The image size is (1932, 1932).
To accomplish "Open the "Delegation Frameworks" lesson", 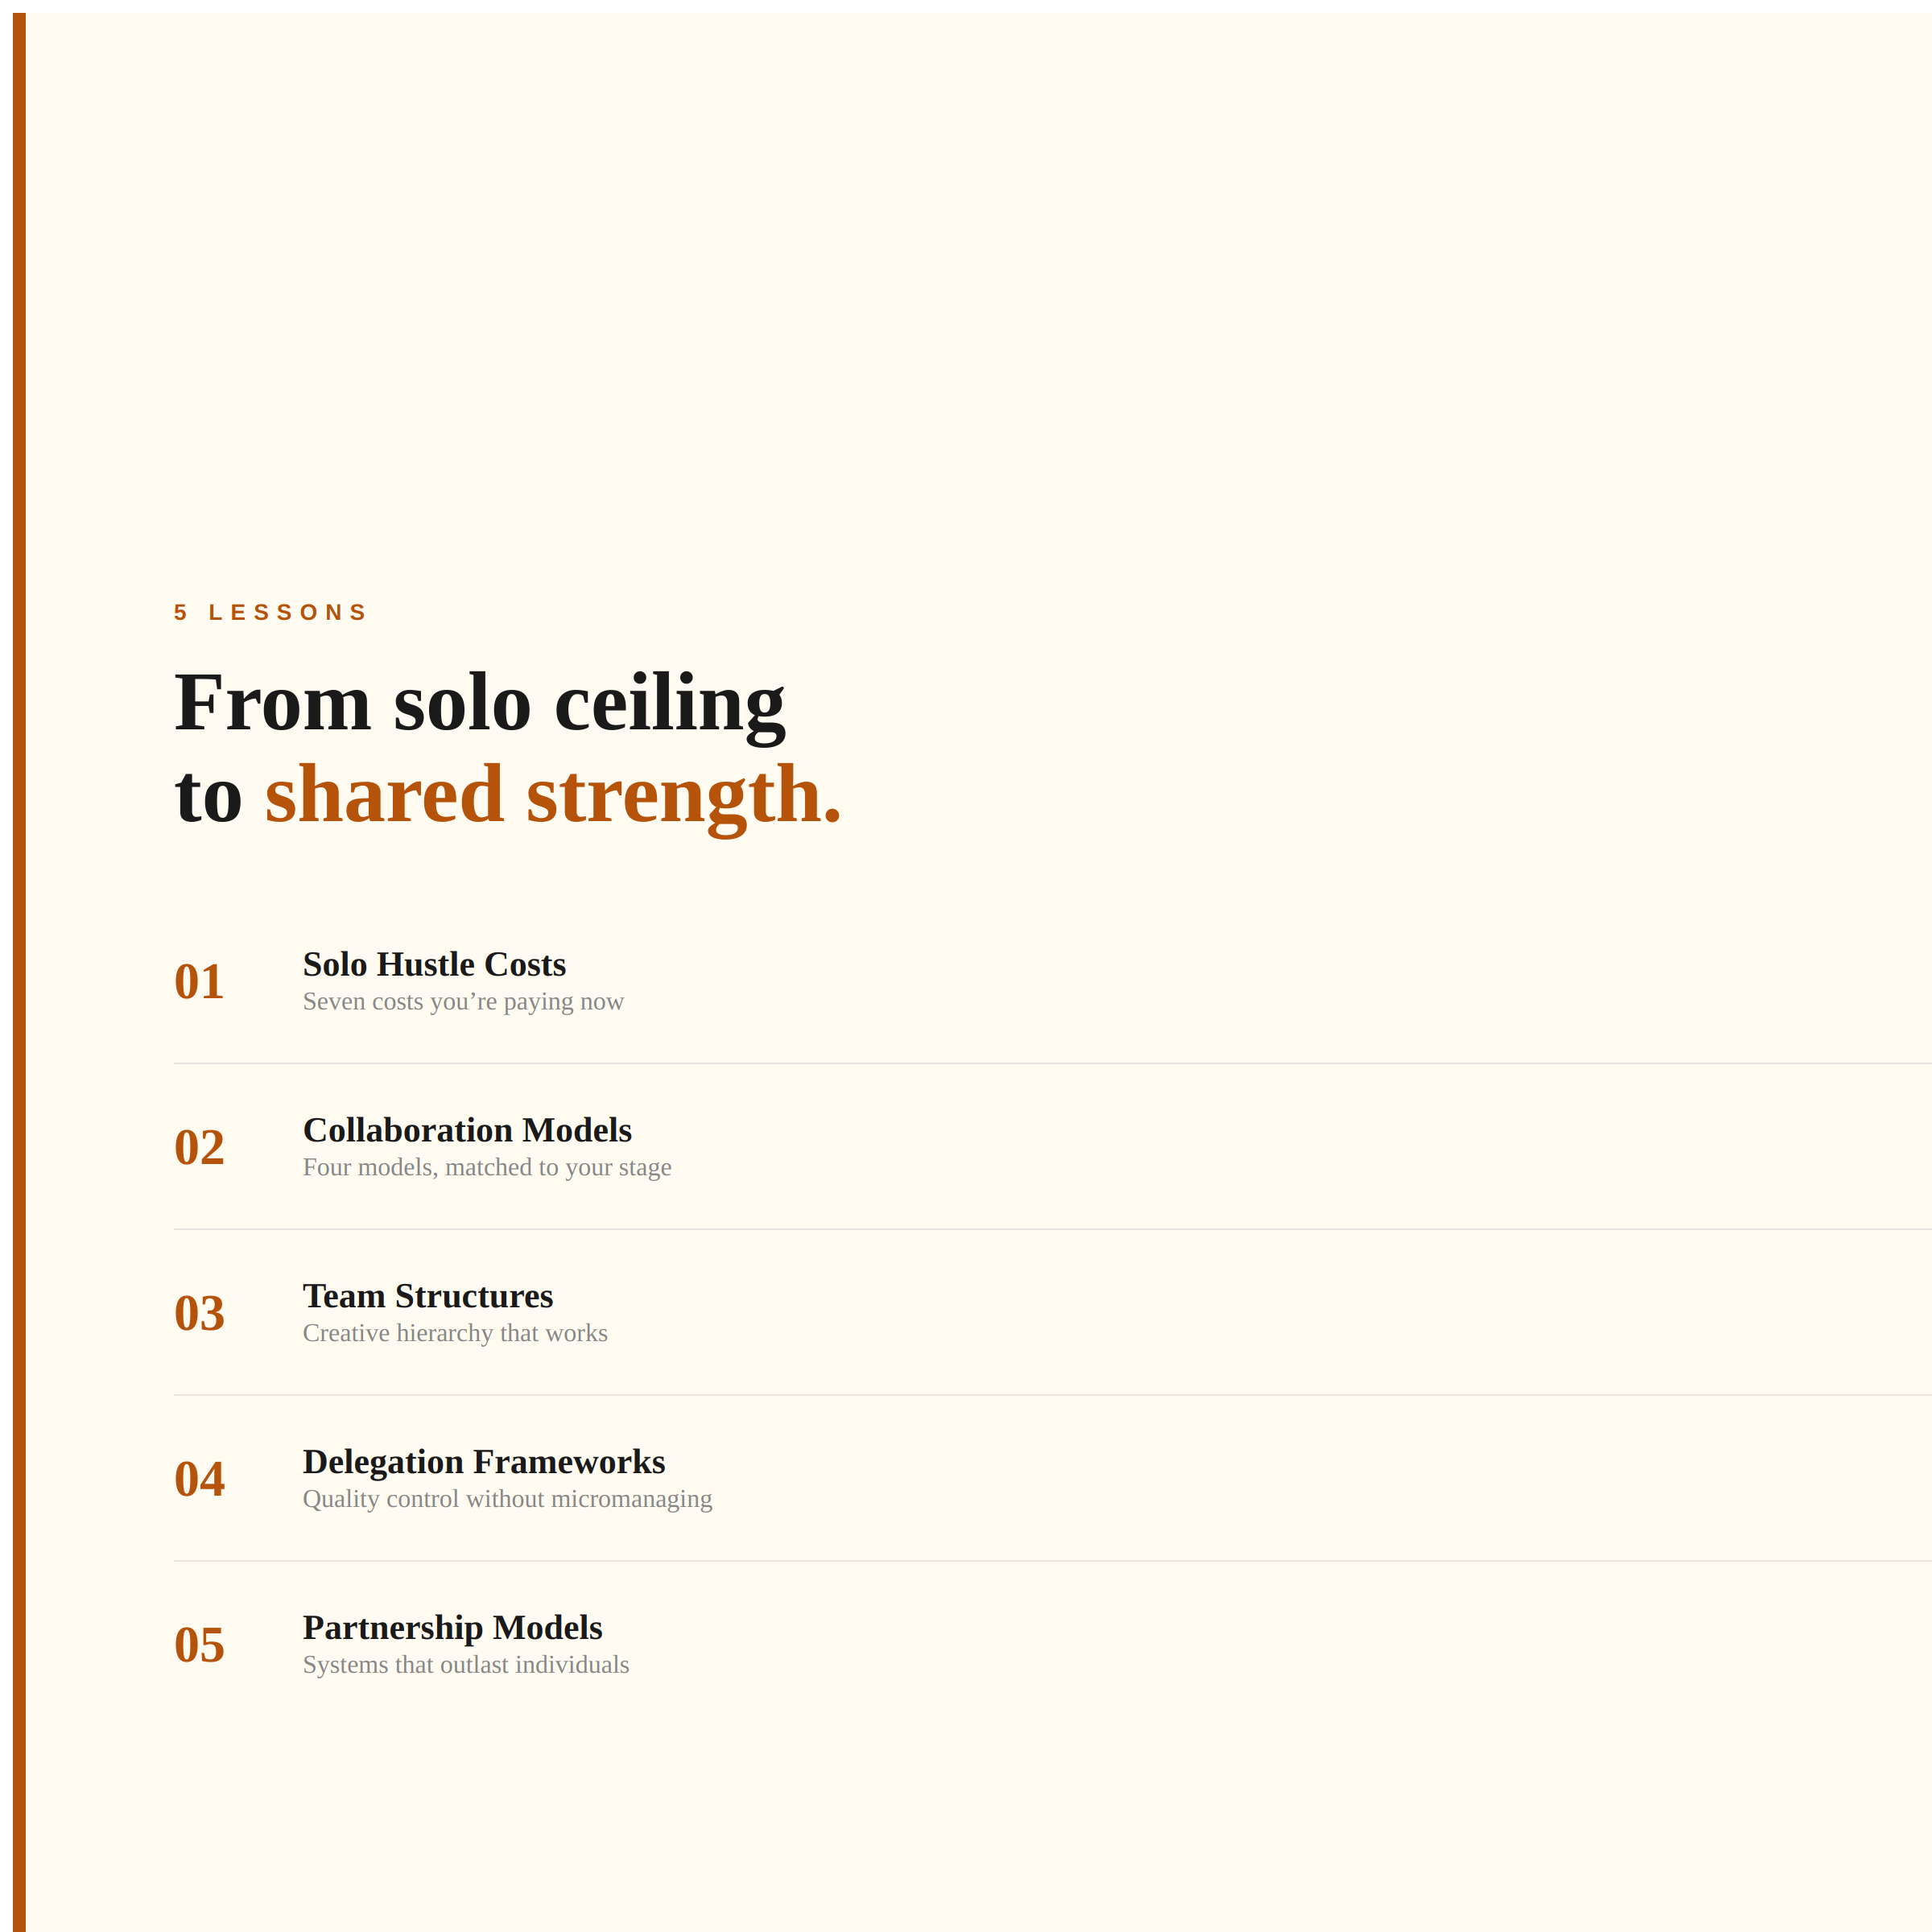I will pos(484,1462).
